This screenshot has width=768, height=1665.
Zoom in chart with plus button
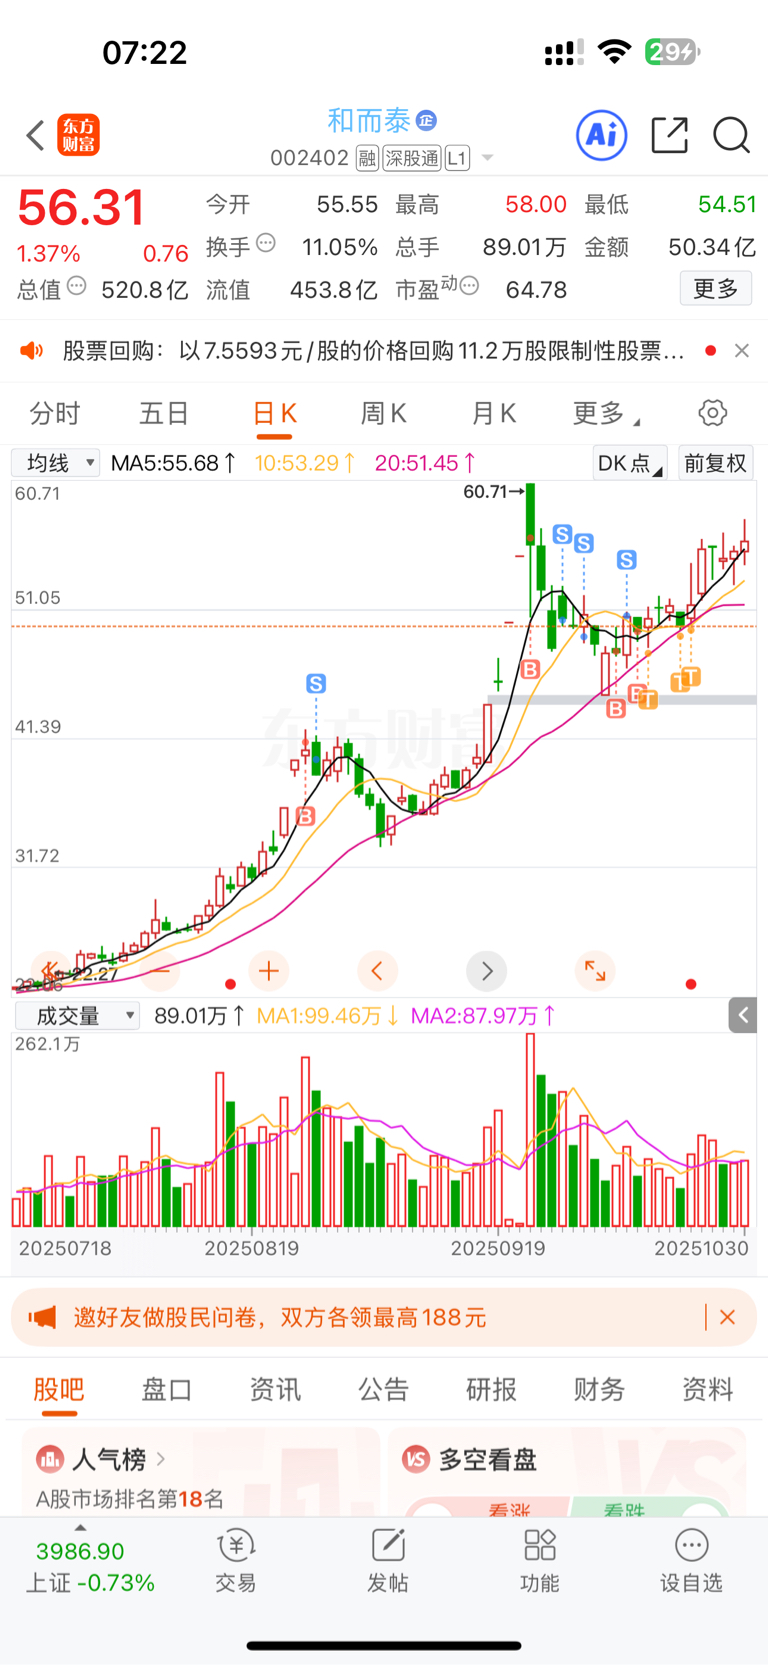click(268, 970)
